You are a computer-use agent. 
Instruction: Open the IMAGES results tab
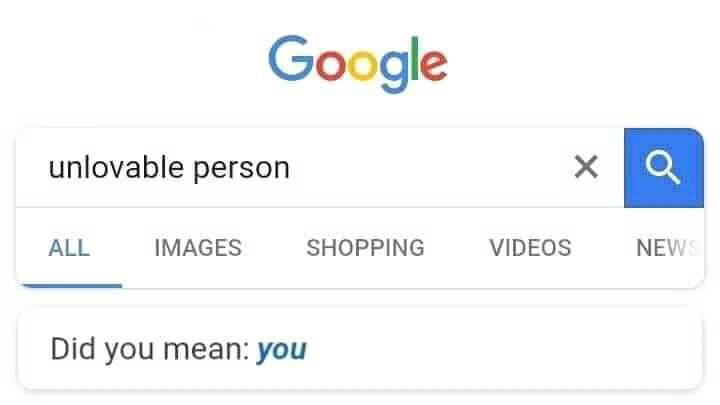[198, 248]
